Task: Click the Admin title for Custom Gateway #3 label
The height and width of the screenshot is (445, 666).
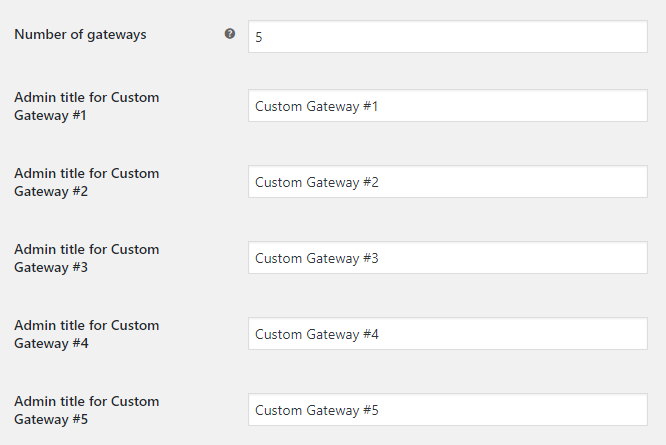Action: point(87,258)
